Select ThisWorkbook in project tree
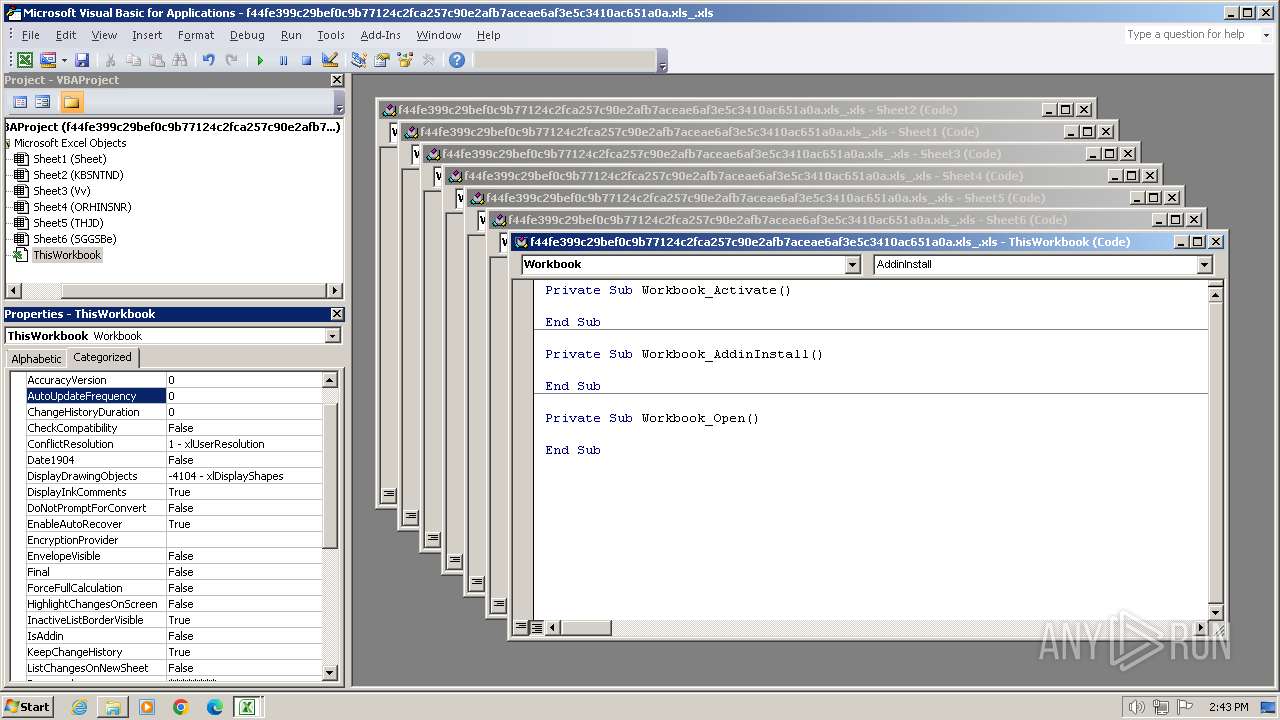The height and width of the screenshot is (720, 1280). 67,255
